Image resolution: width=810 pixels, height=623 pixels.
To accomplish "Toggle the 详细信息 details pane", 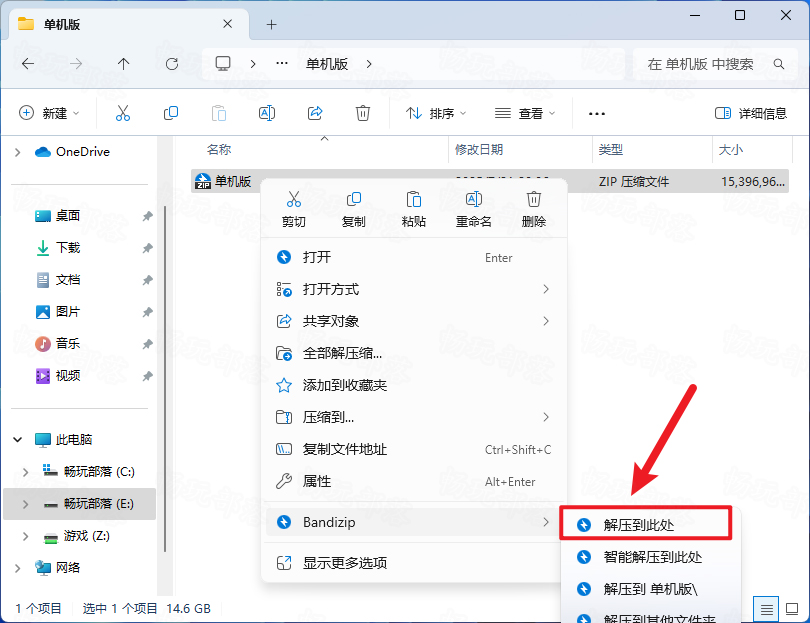I will tap(751, 113).
